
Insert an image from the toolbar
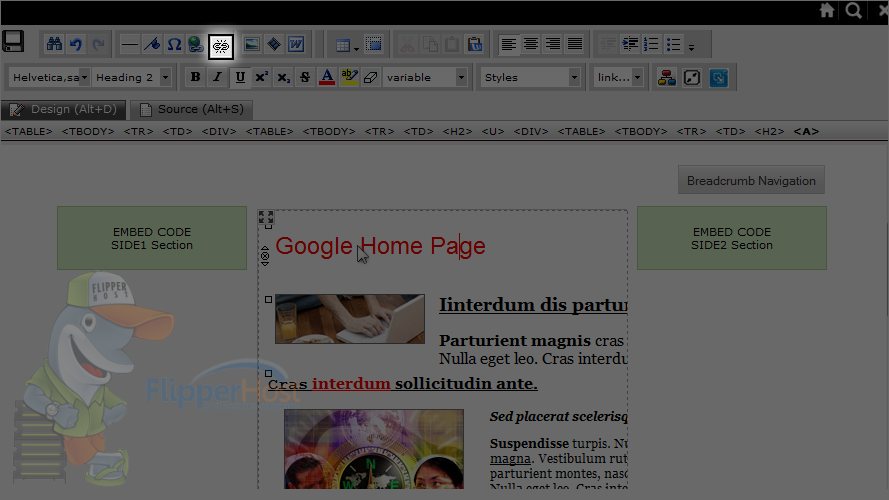[x=252, y=44]
